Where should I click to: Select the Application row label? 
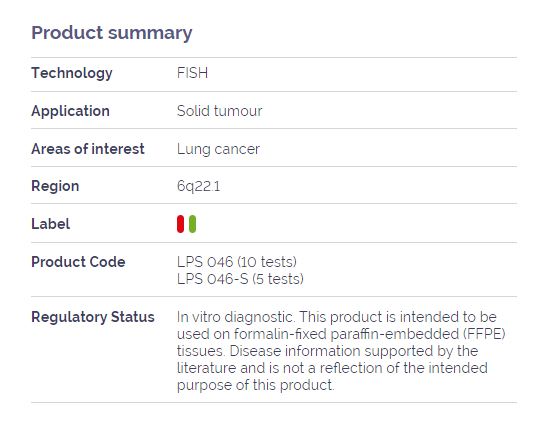70,111
